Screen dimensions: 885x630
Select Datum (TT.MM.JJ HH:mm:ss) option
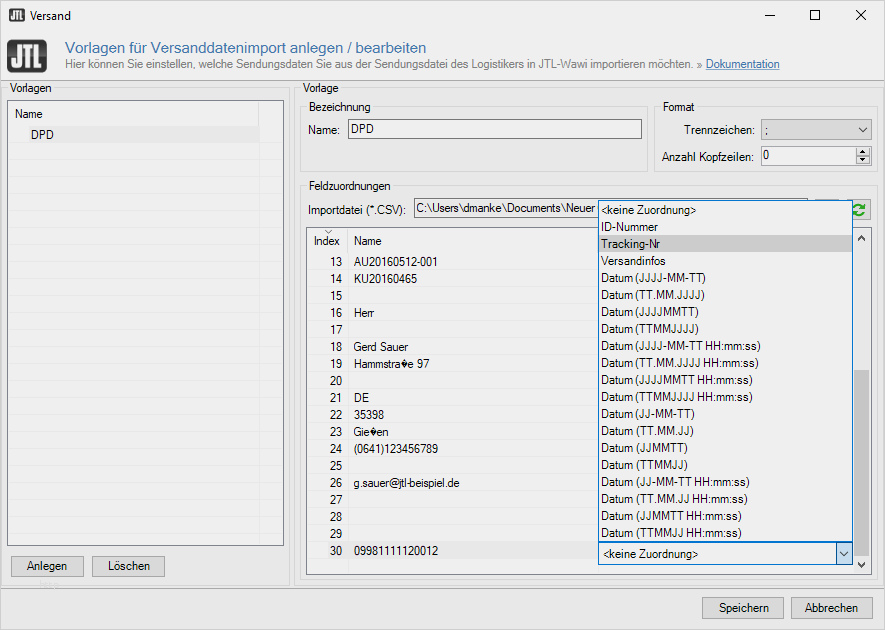click(x=725, y=498)
